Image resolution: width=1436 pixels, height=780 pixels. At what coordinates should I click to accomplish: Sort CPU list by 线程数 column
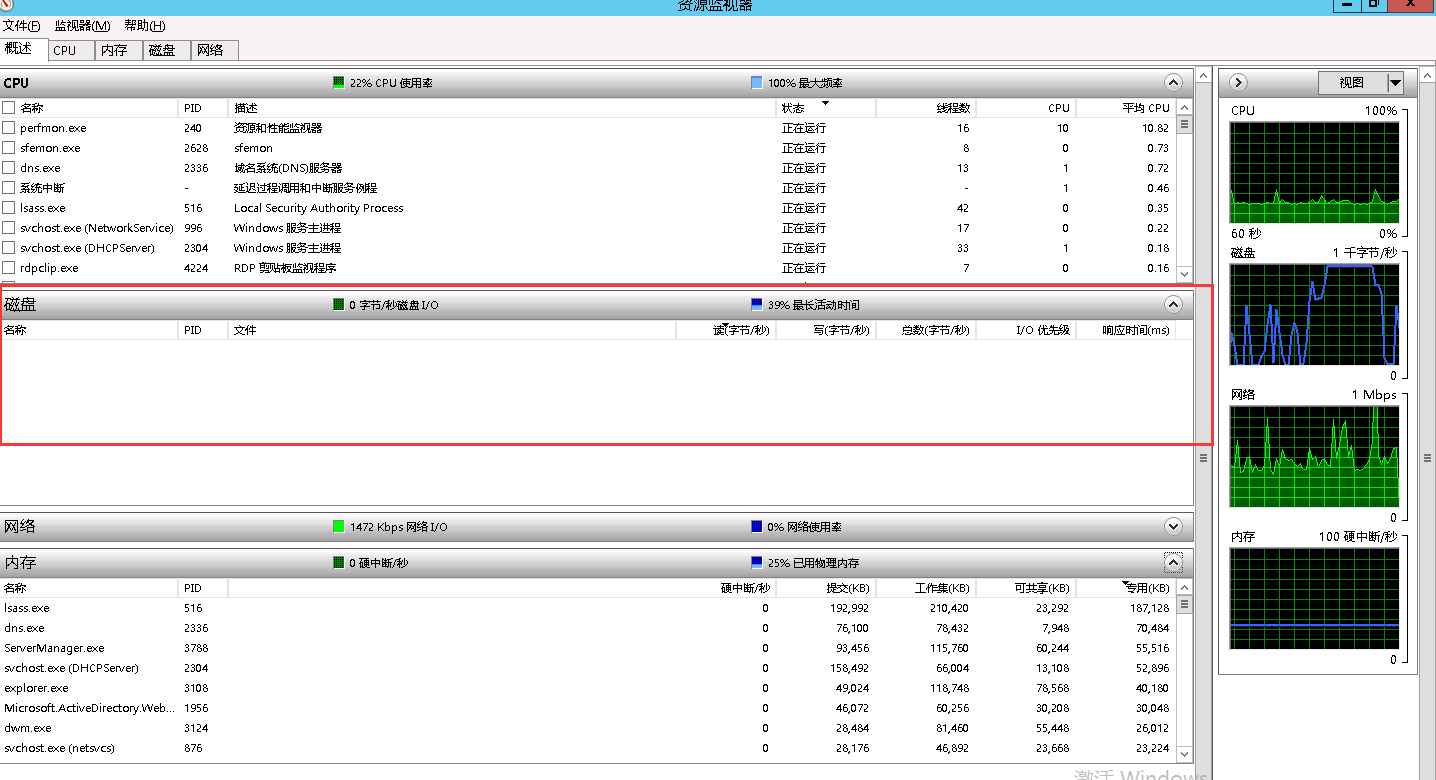pyautogui.click(x=926, y=107)
